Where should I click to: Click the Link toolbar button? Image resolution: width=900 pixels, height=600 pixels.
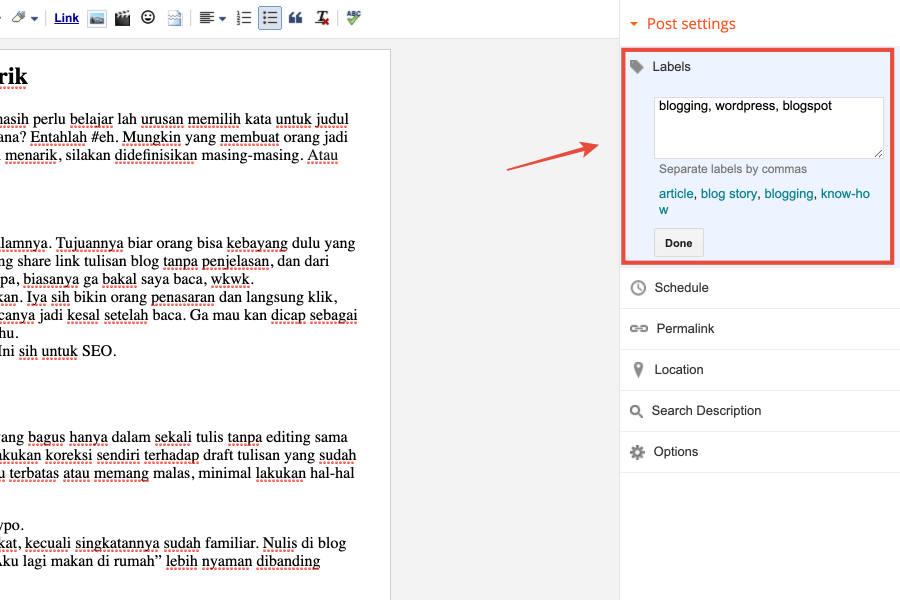pos(66,18)
